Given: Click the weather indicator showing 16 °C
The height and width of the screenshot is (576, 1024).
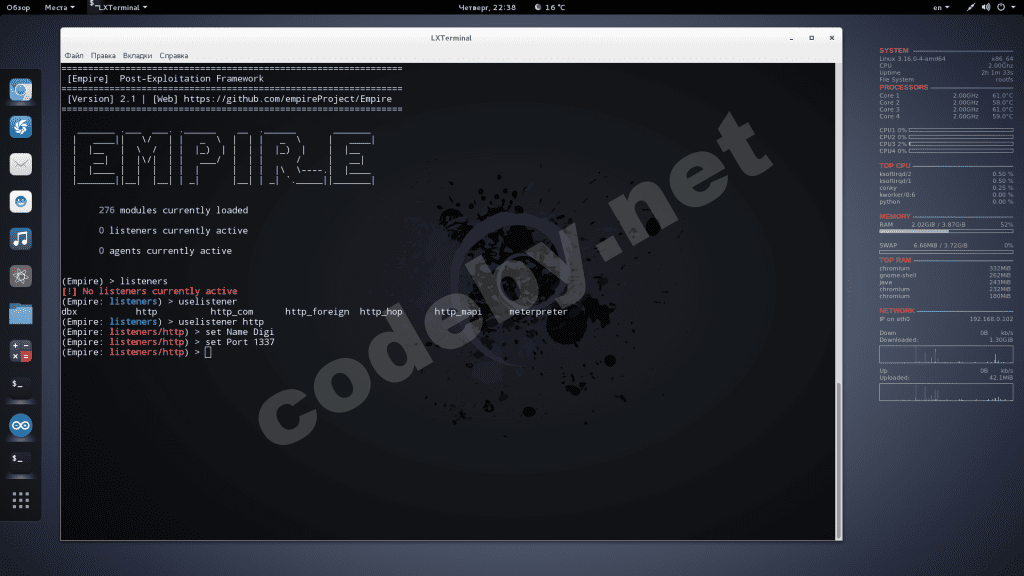Looking at the screenshot, I should 550,7.
